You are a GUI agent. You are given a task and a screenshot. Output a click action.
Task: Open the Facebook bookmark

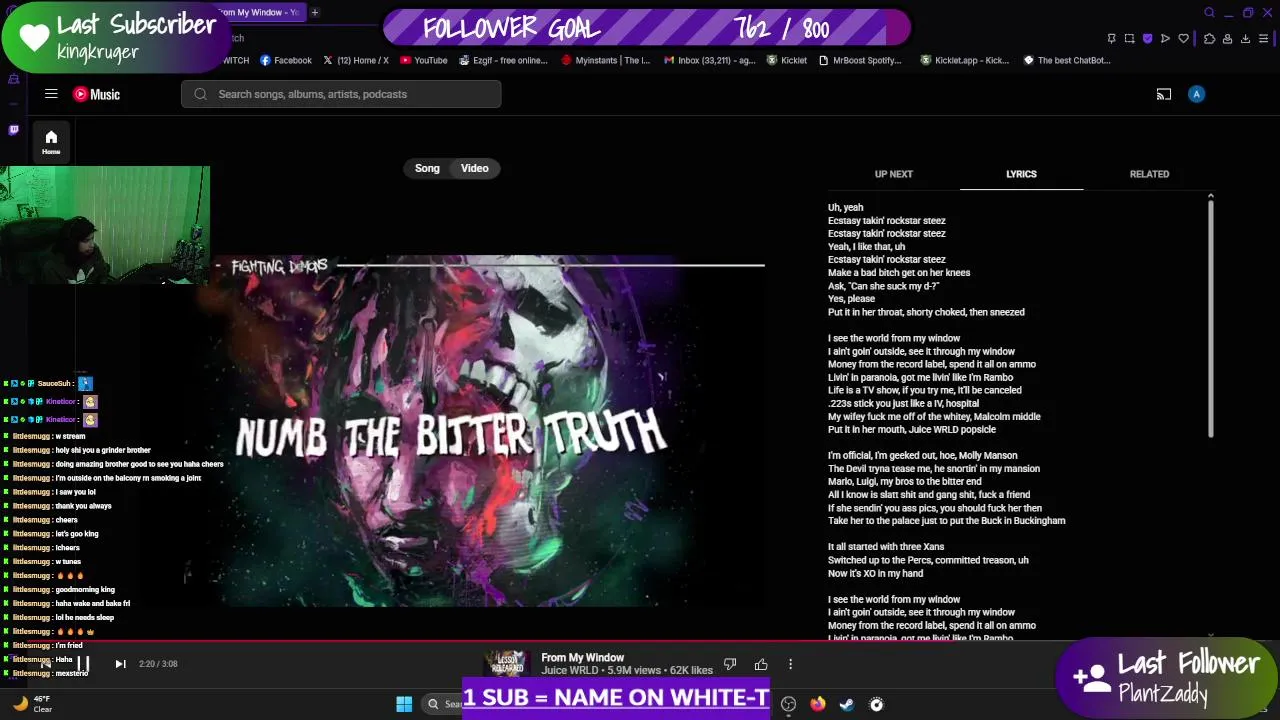coord(286,60)
